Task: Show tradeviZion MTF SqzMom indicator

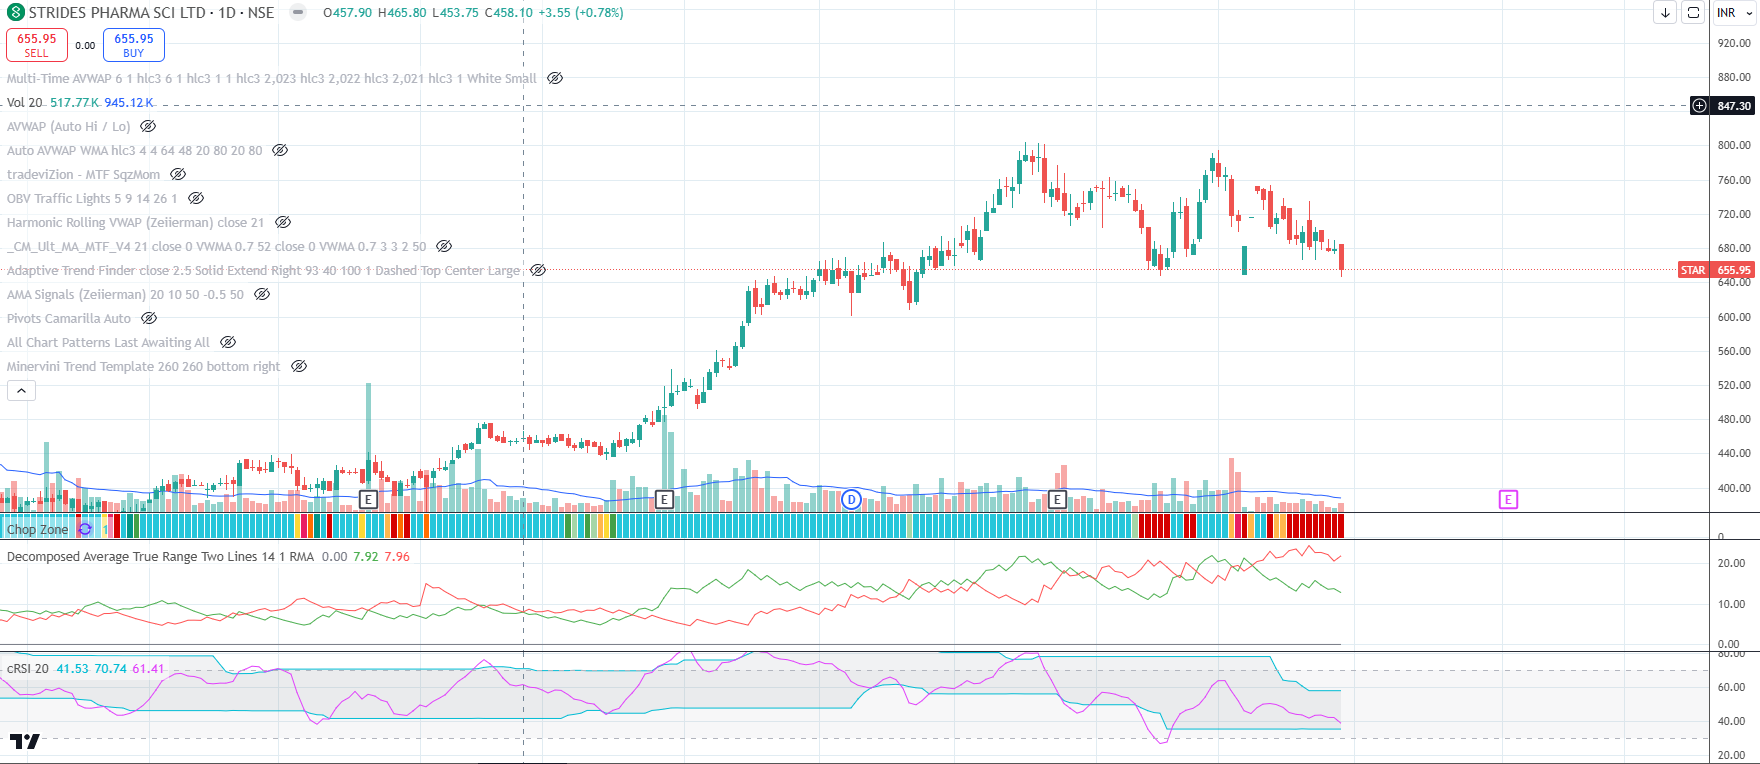Action: coord(178,174)
